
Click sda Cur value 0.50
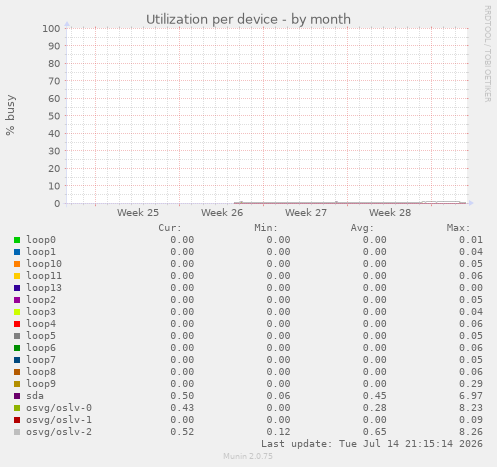pos(182,396)
